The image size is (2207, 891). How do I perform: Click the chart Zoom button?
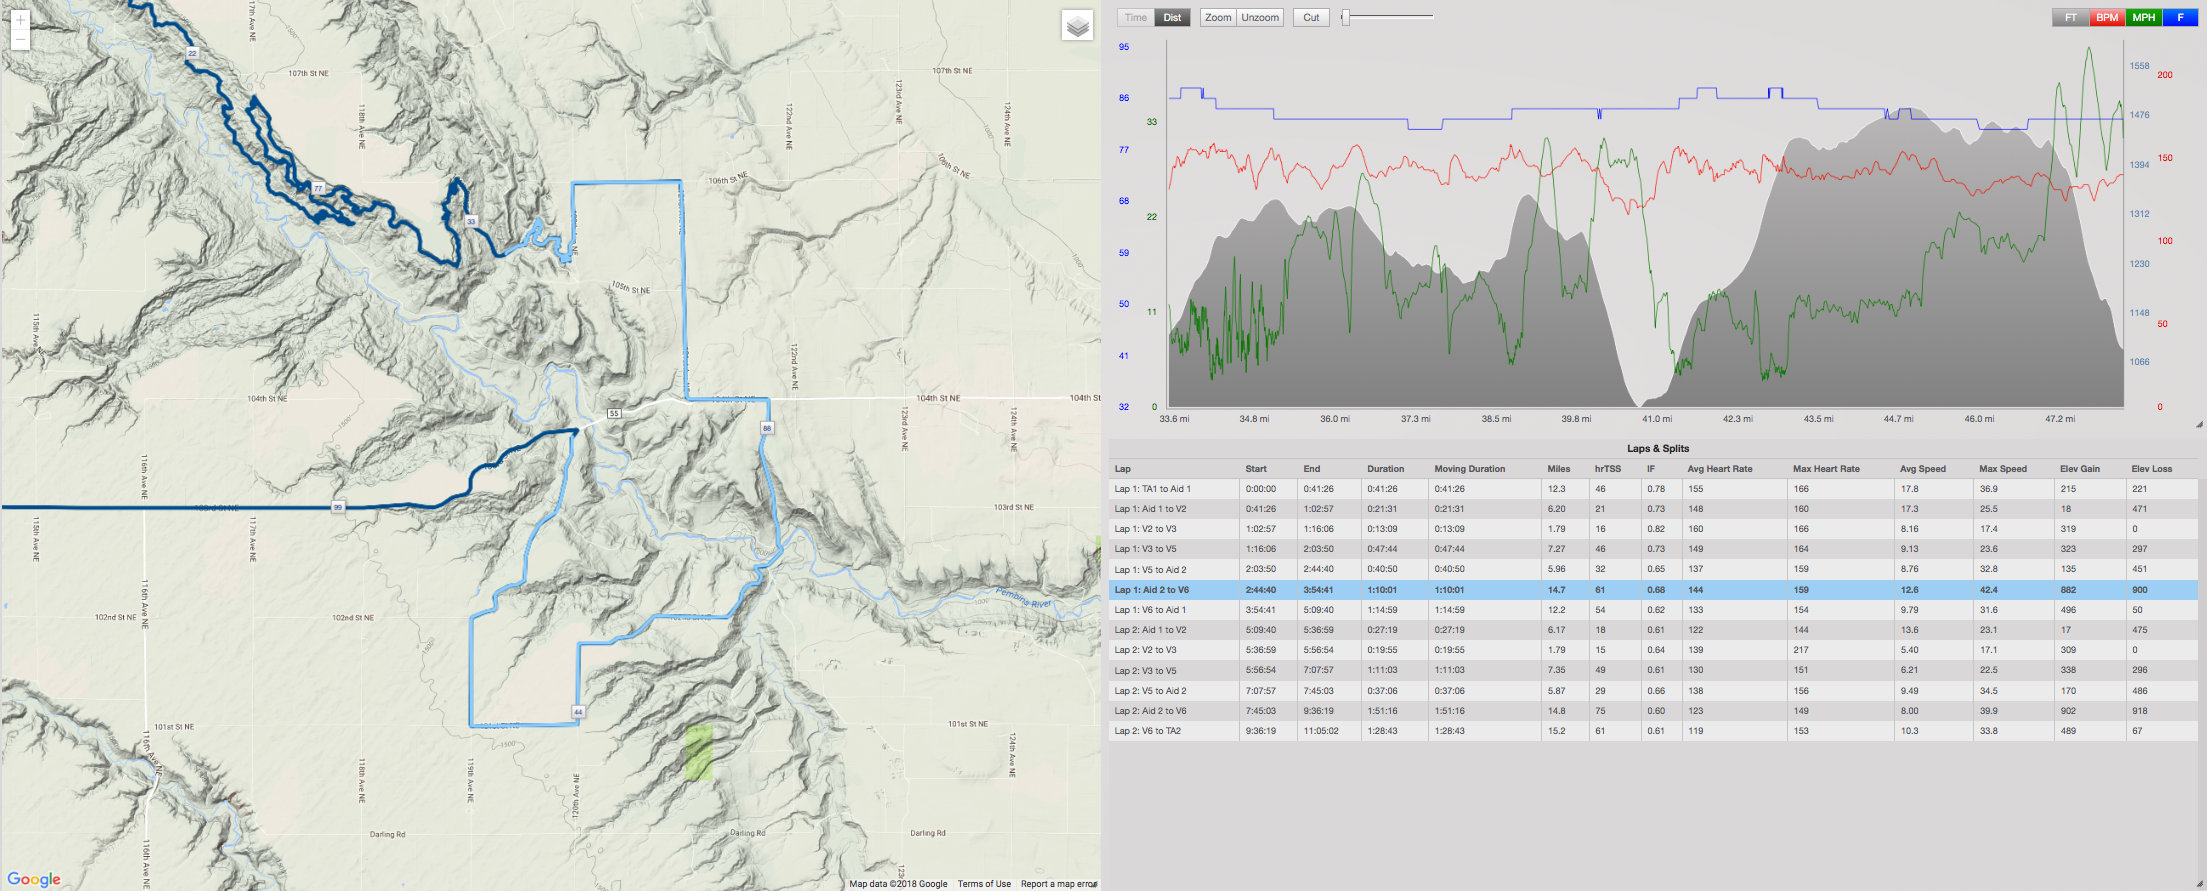1218,17
